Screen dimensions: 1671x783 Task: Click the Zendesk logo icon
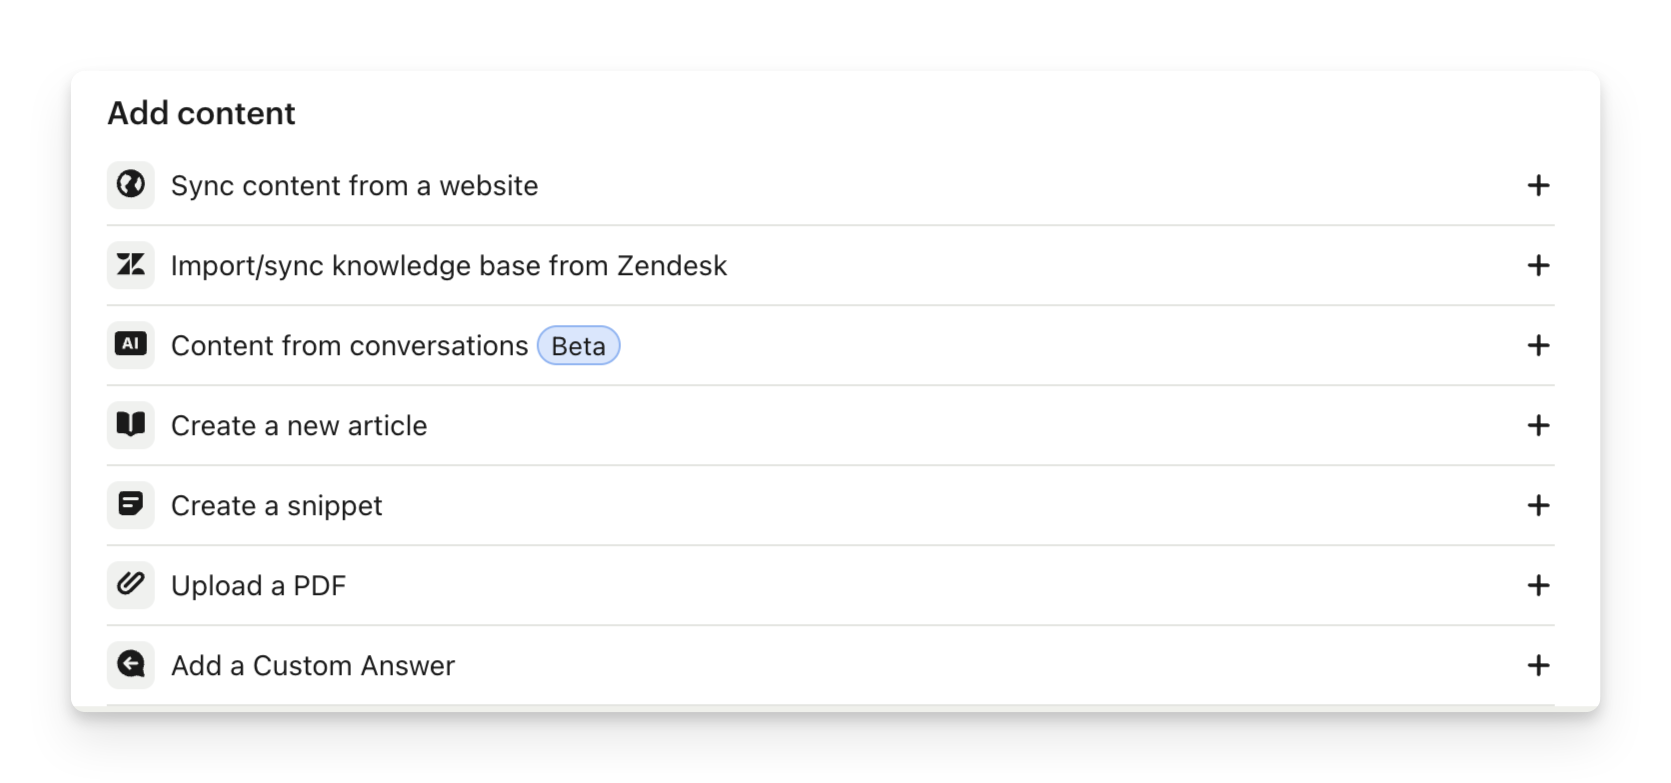131,265
